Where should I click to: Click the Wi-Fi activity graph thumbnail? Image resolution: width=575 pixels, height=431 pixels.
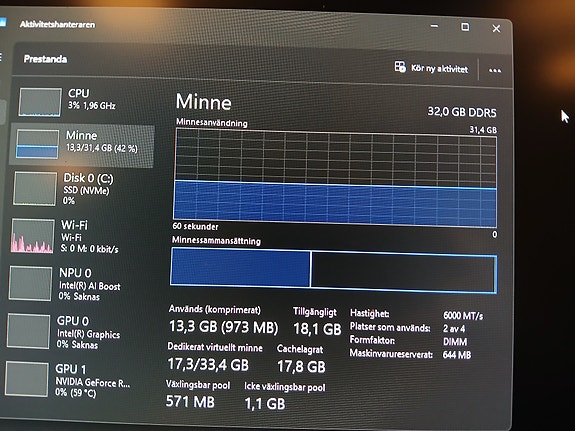[33, 236]
